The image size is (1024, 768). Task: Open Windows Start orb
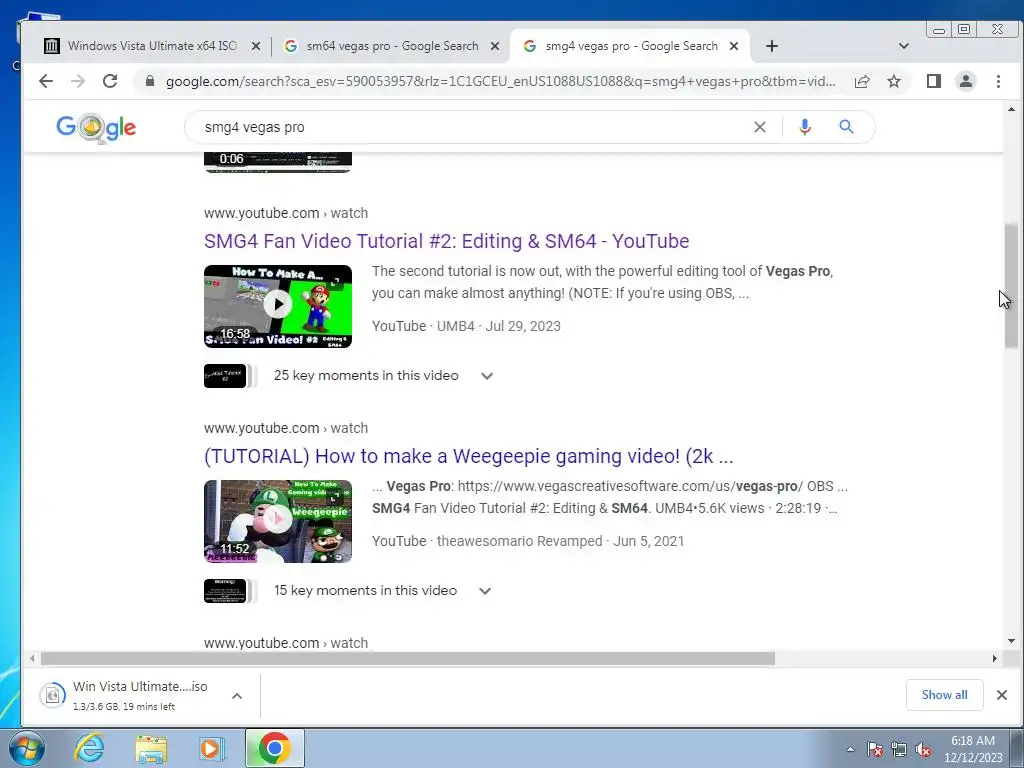click(x=27, y=748)
